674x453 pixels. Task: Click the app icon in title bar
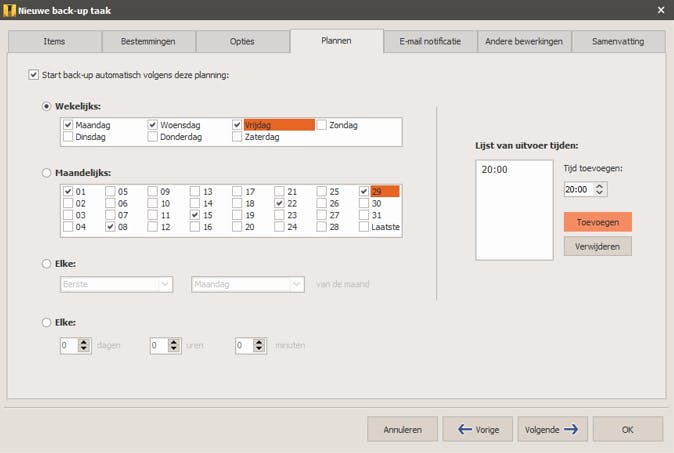9,10
